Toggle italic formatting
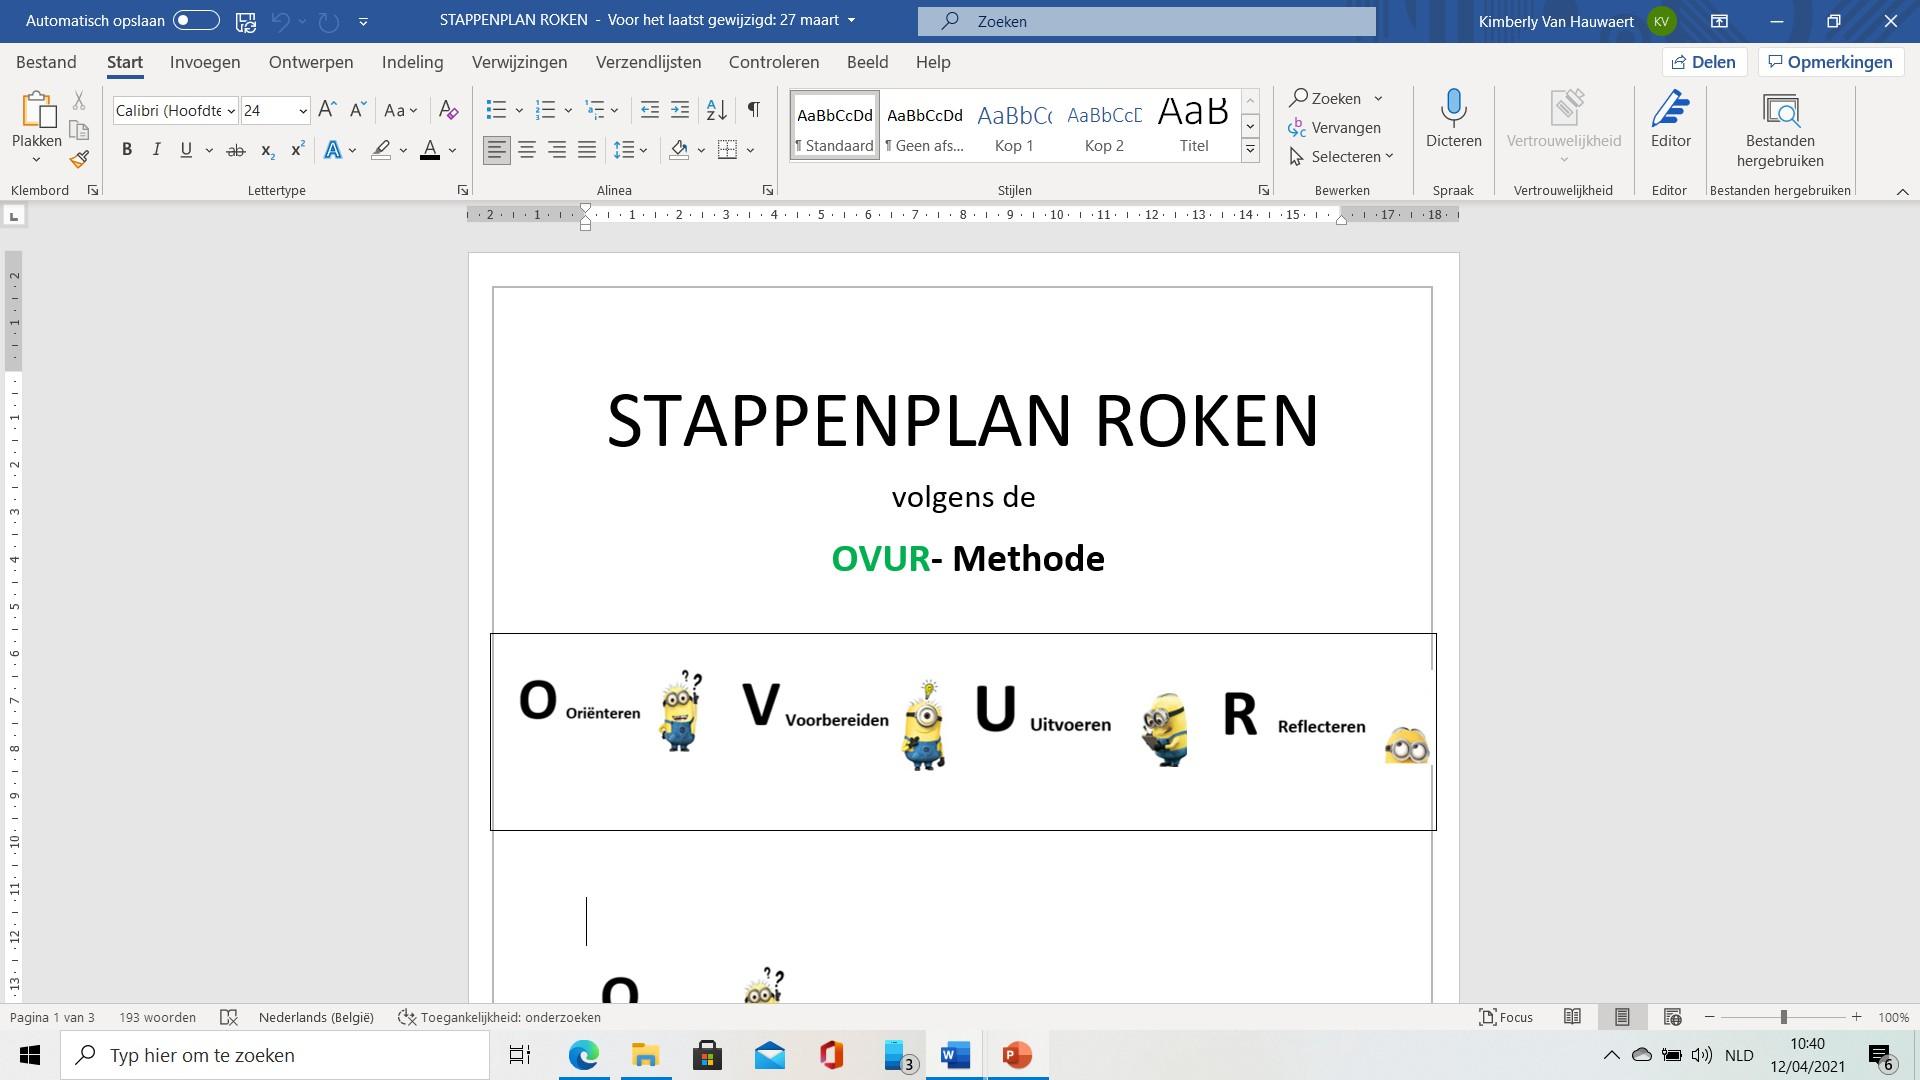This screenshot has height=1080, width=1920. coord(156,150)
